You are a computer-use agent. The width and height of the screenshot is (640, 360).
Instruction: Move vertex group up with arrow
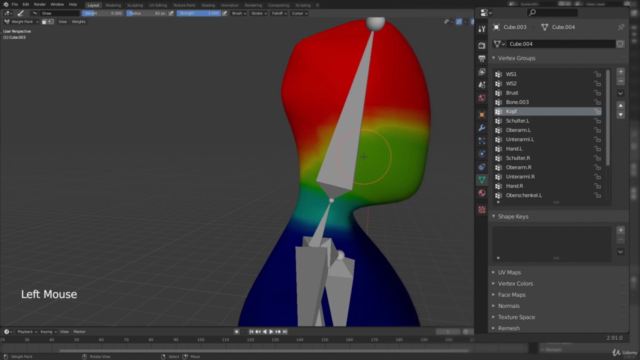click(620, 105)
